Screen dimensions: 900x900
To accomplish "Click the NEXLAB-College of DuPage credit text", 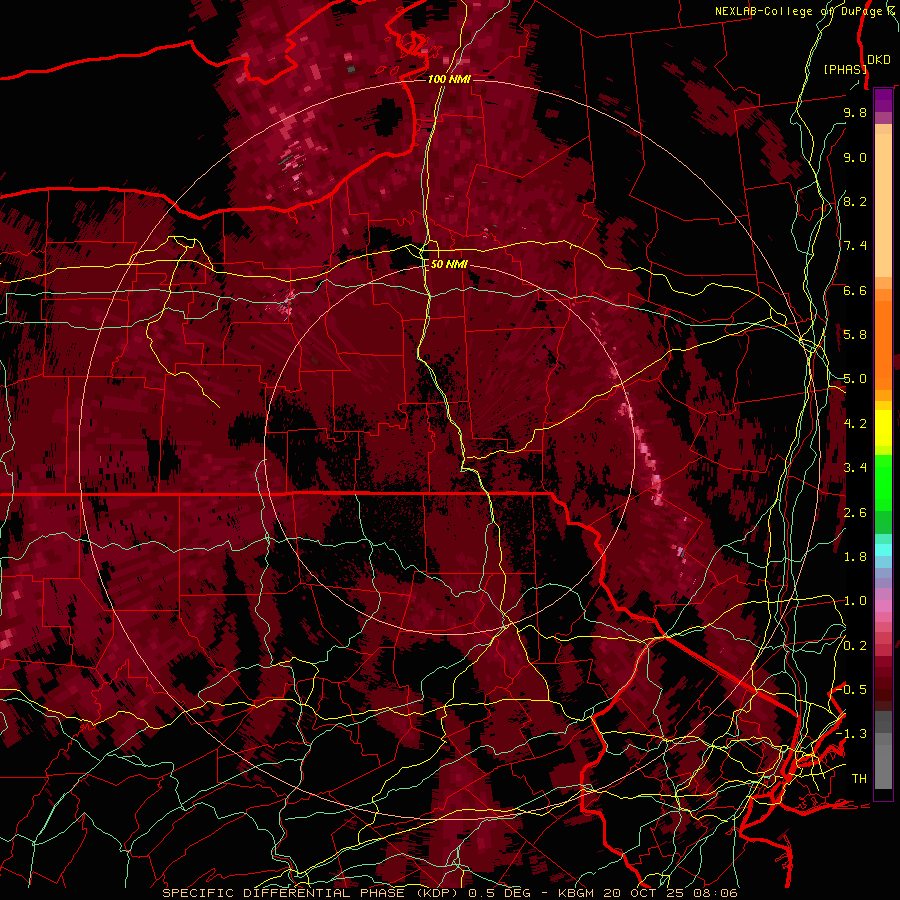I will (806, 11).
